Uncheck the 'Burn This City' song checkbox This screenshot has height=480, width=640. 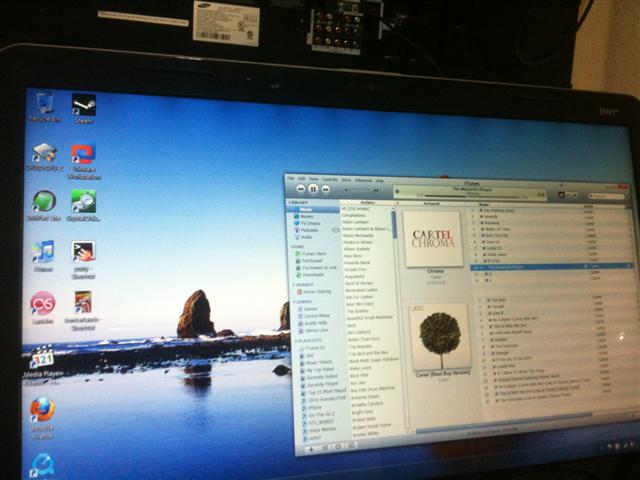pos(482,235)
